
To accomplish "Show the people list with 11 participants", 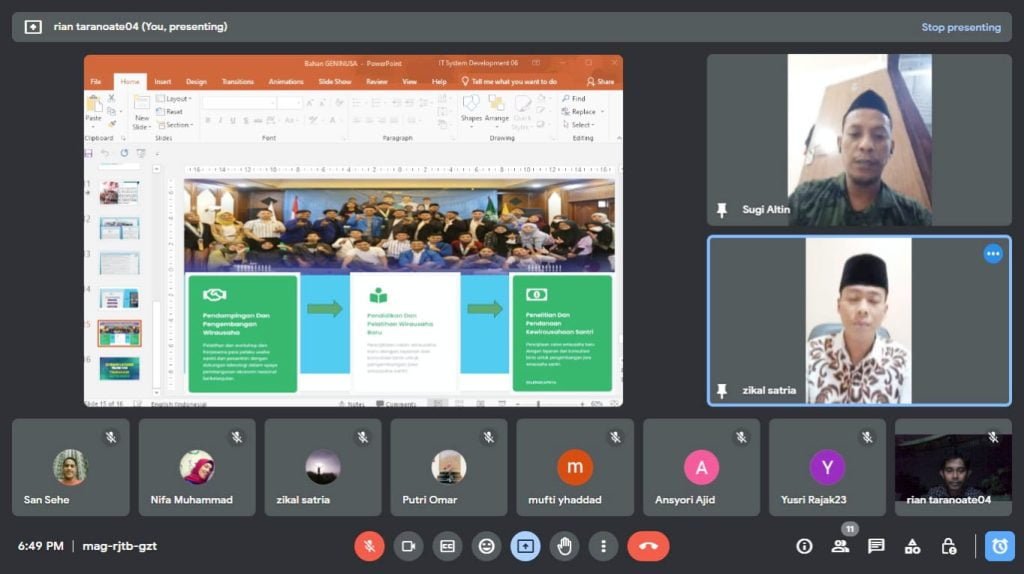I will pyautogui.click(x=840, y=546).
